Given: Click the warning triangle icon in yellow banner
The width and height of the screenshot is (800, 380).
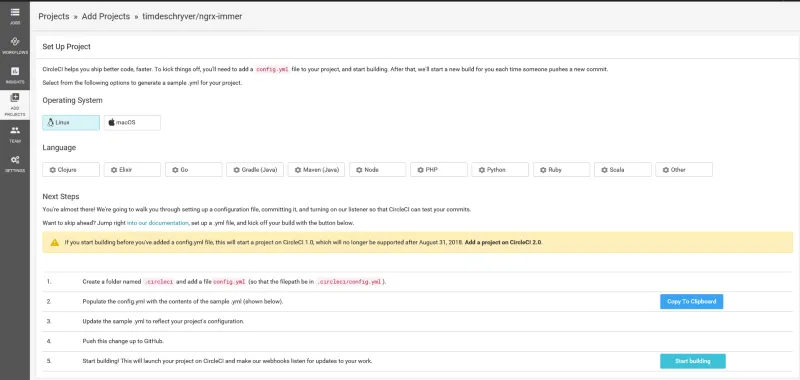Looking at the screenshot, I should coord(55,242).
